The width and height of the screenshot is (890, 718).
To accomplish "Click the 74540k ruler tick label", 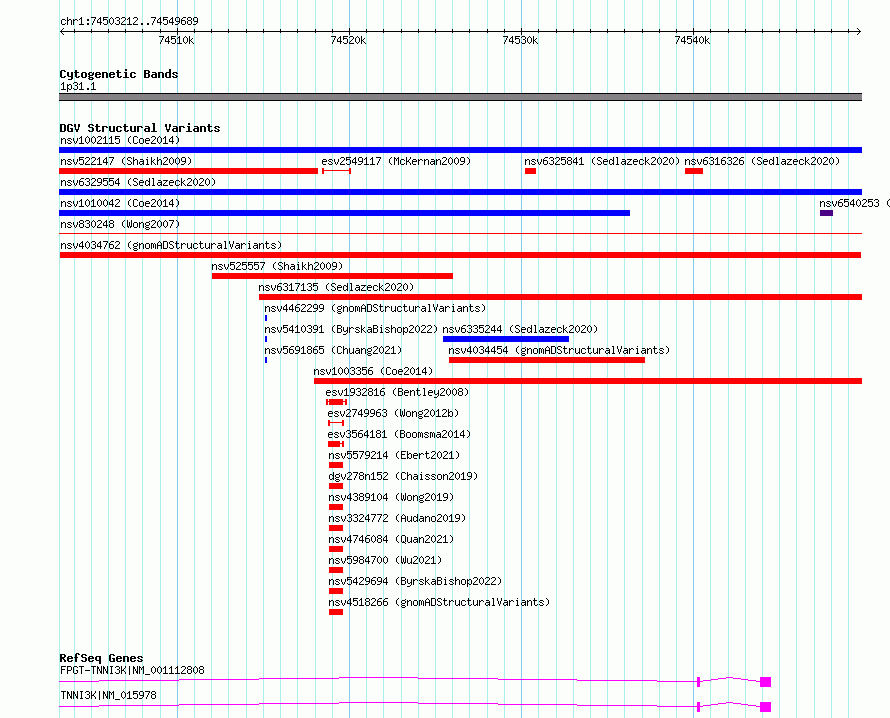I will tap(692, 40).
